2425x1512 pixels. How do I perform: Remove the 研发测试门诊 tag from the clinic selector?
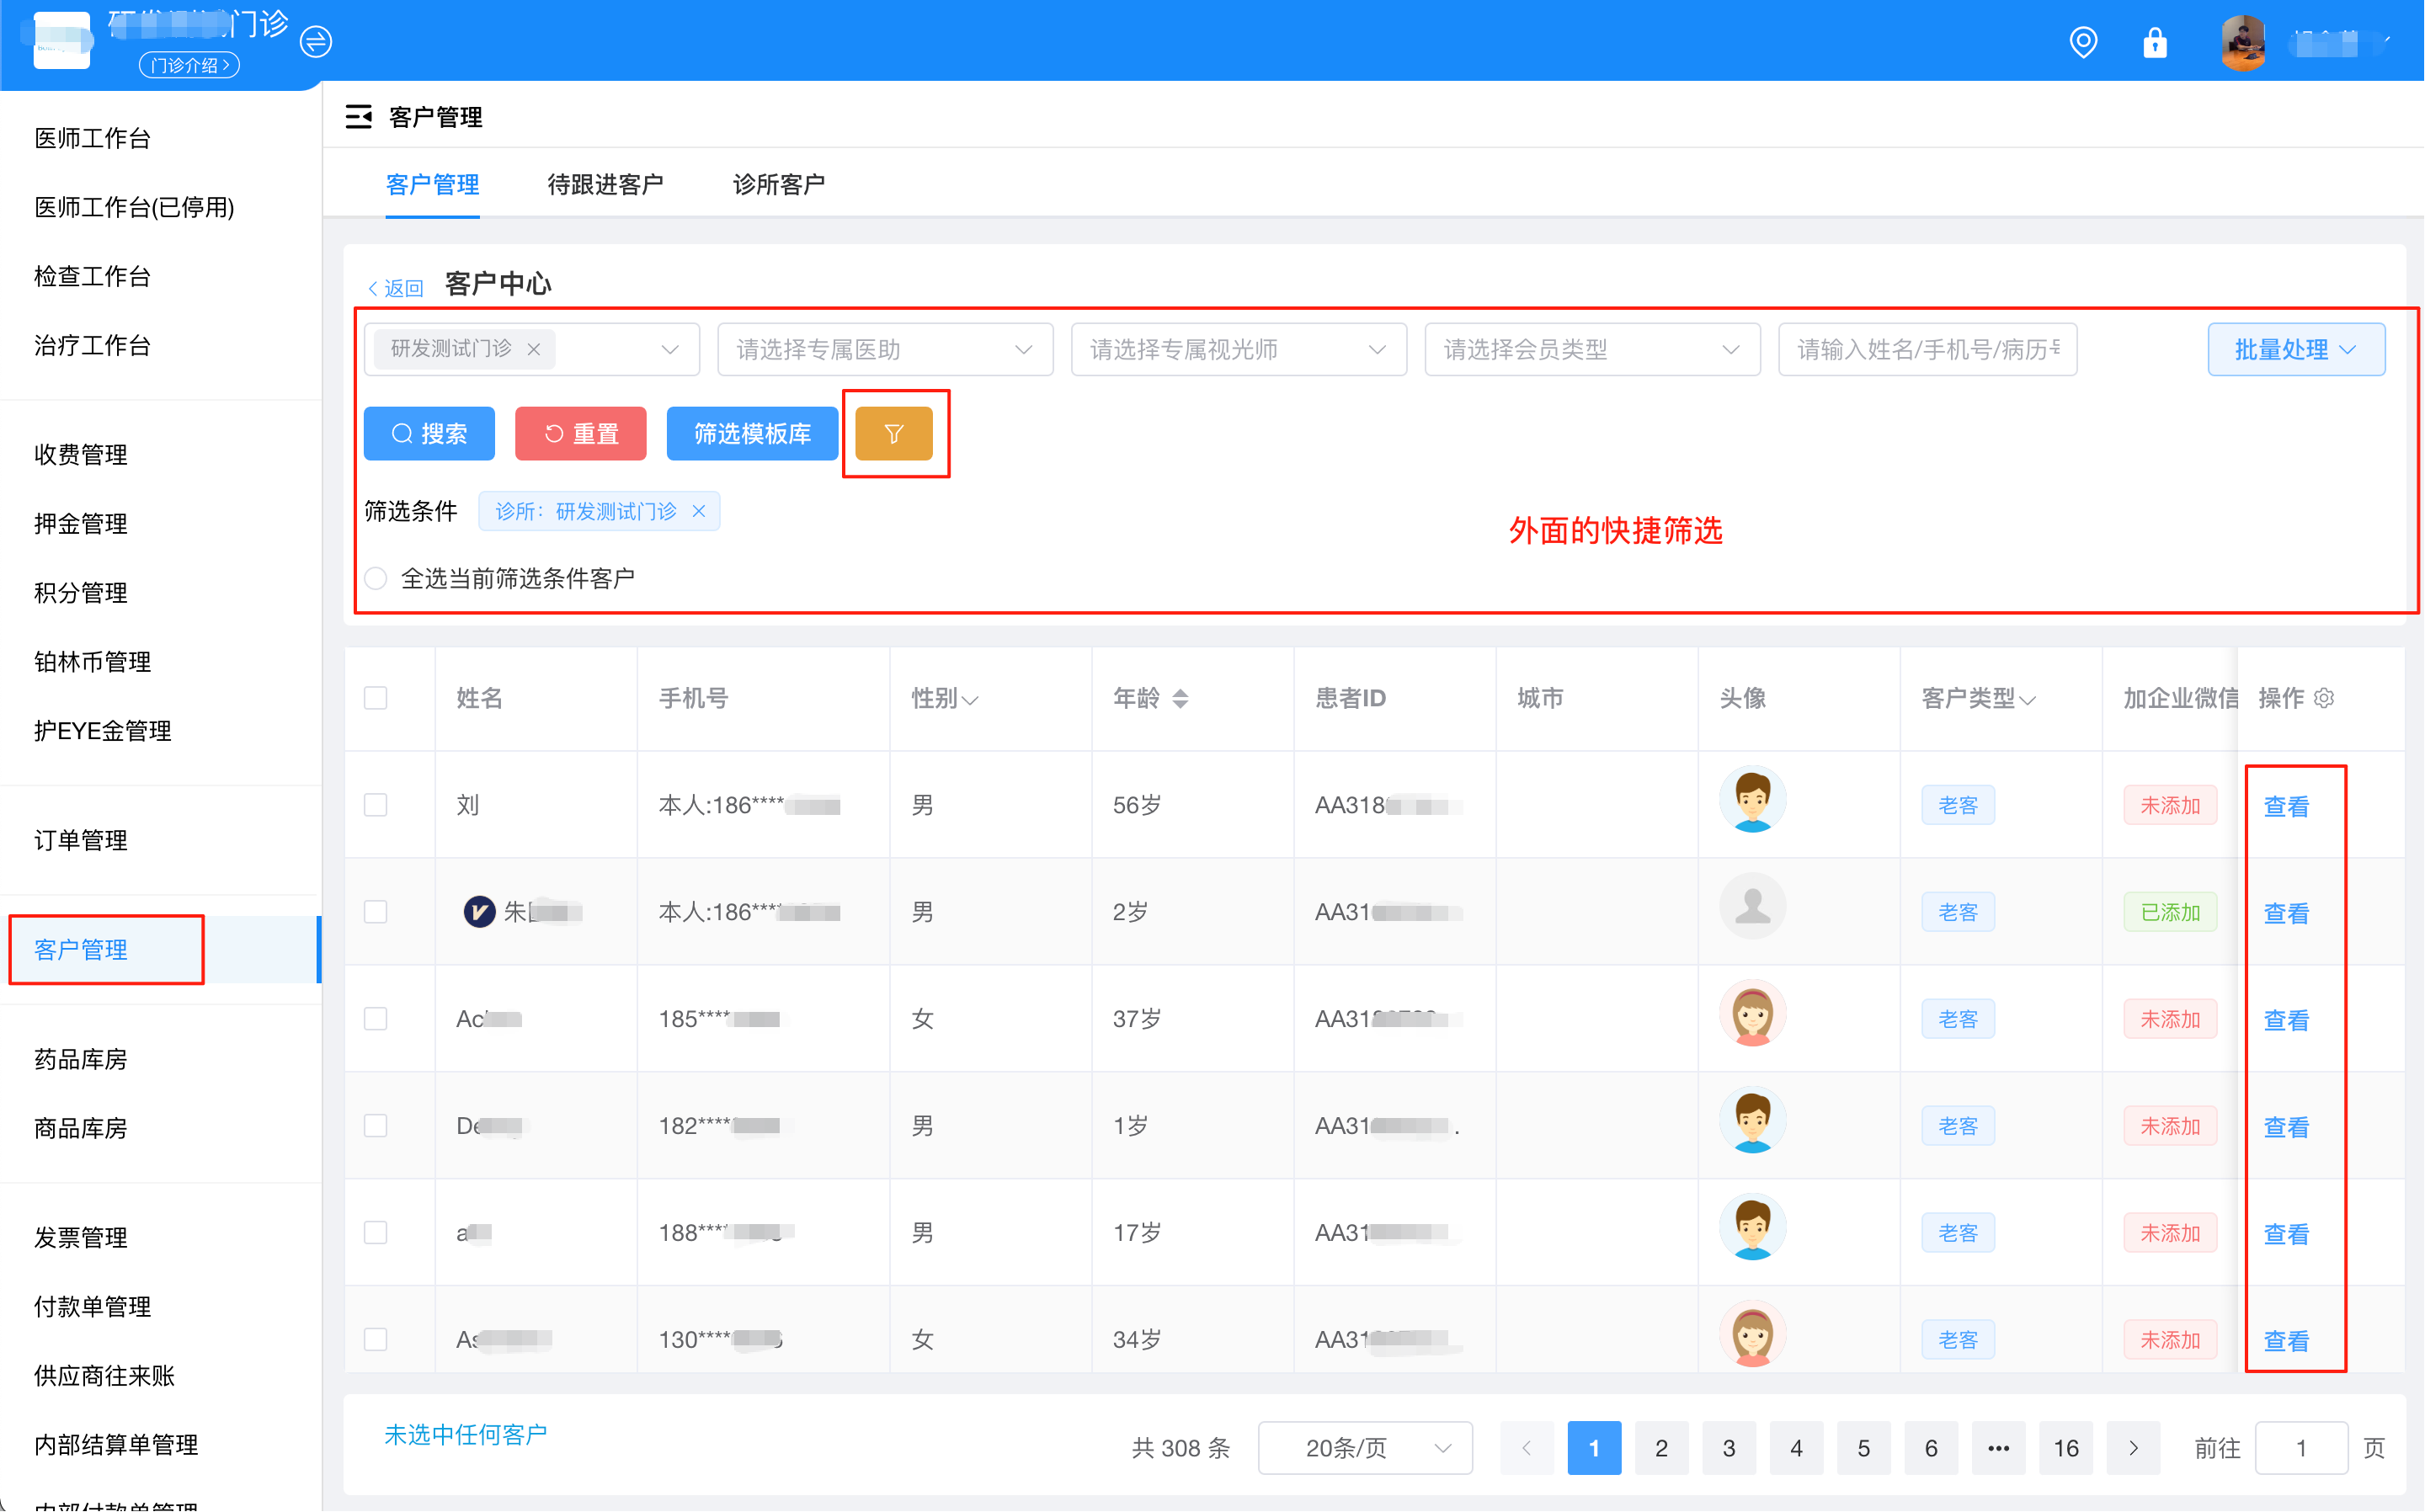(534, 349)
